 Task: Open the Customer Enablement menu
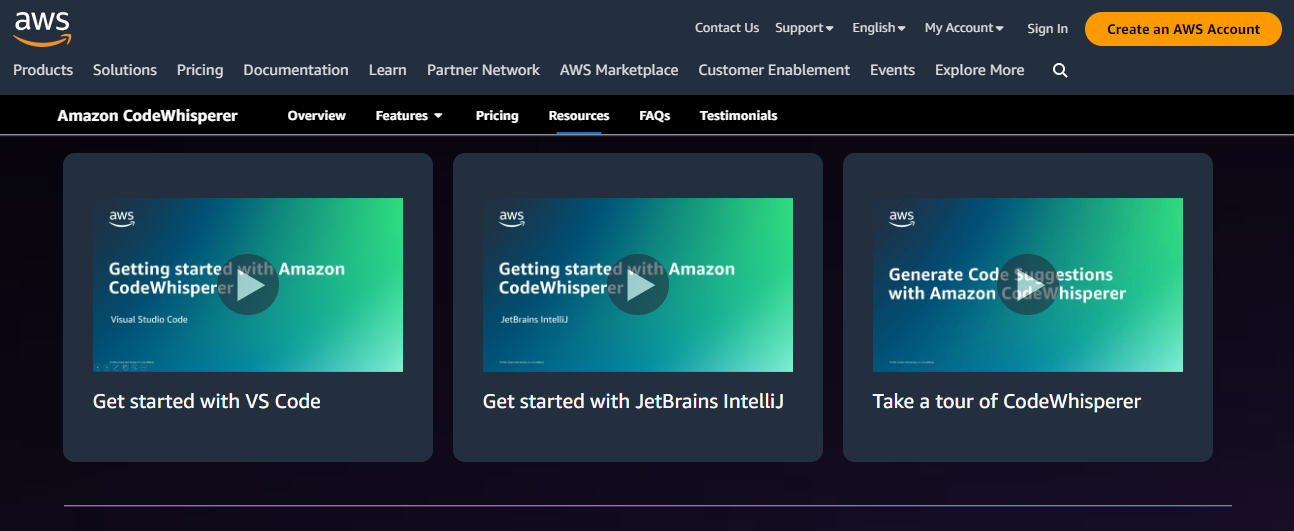click(774, 70)
